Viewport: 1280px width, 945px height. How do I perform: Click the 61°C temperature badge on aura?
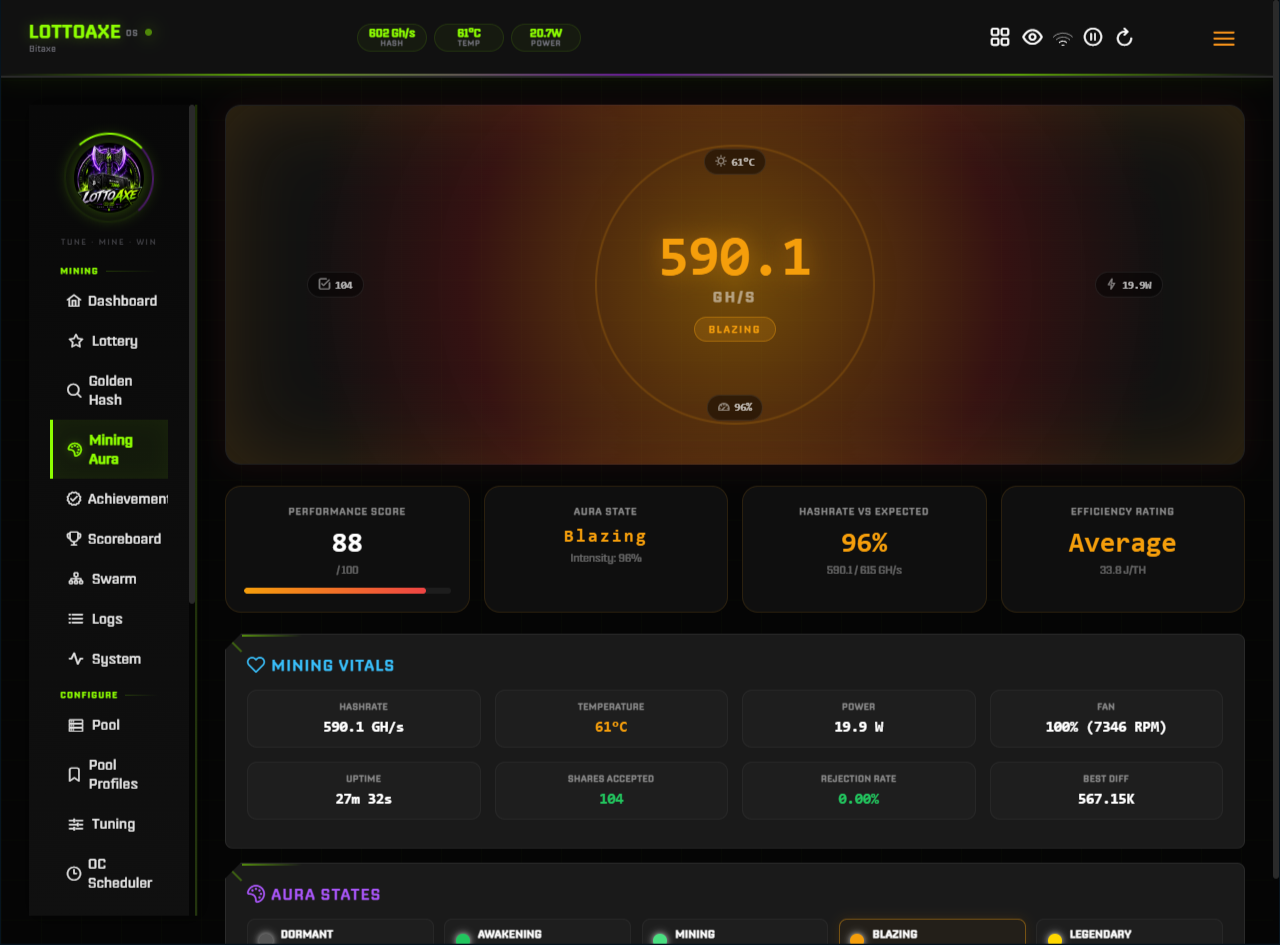735,162
